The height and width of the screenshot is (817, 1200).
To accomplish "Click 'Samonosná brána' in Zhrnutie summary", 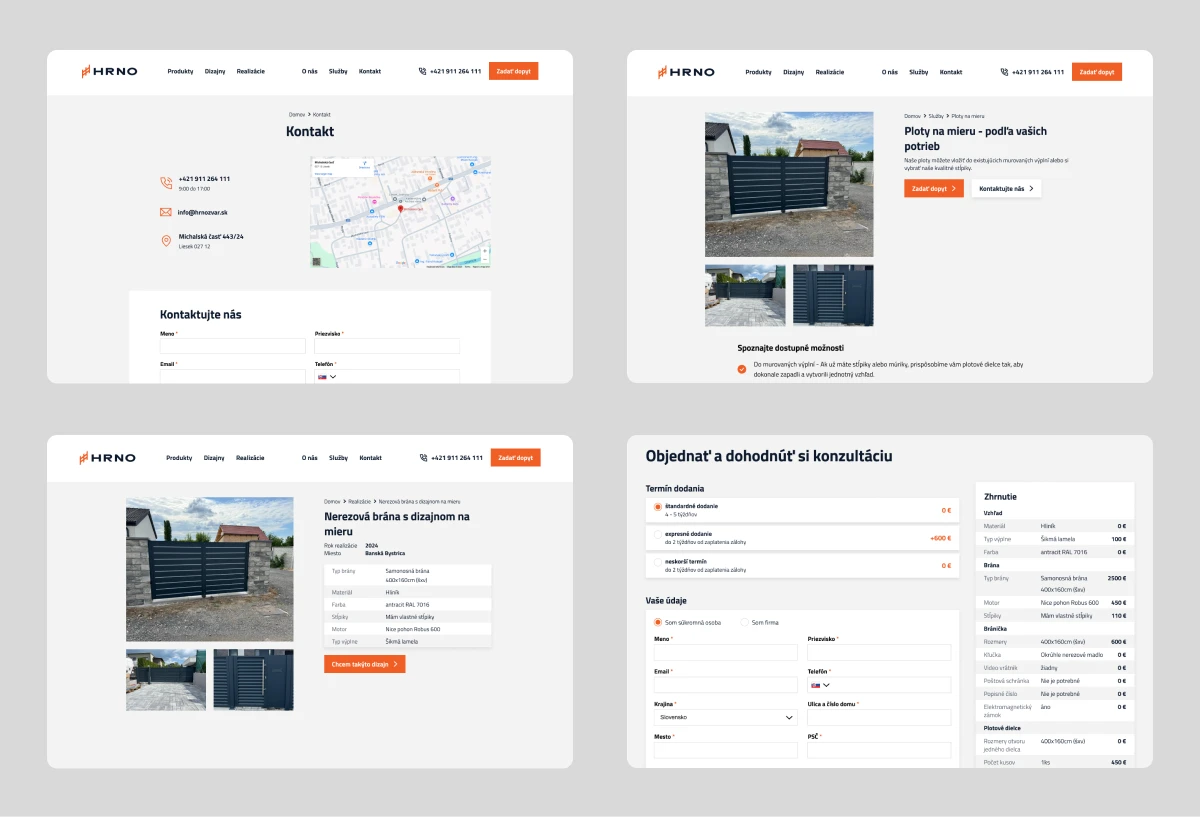I will (x=1064, y=578).
